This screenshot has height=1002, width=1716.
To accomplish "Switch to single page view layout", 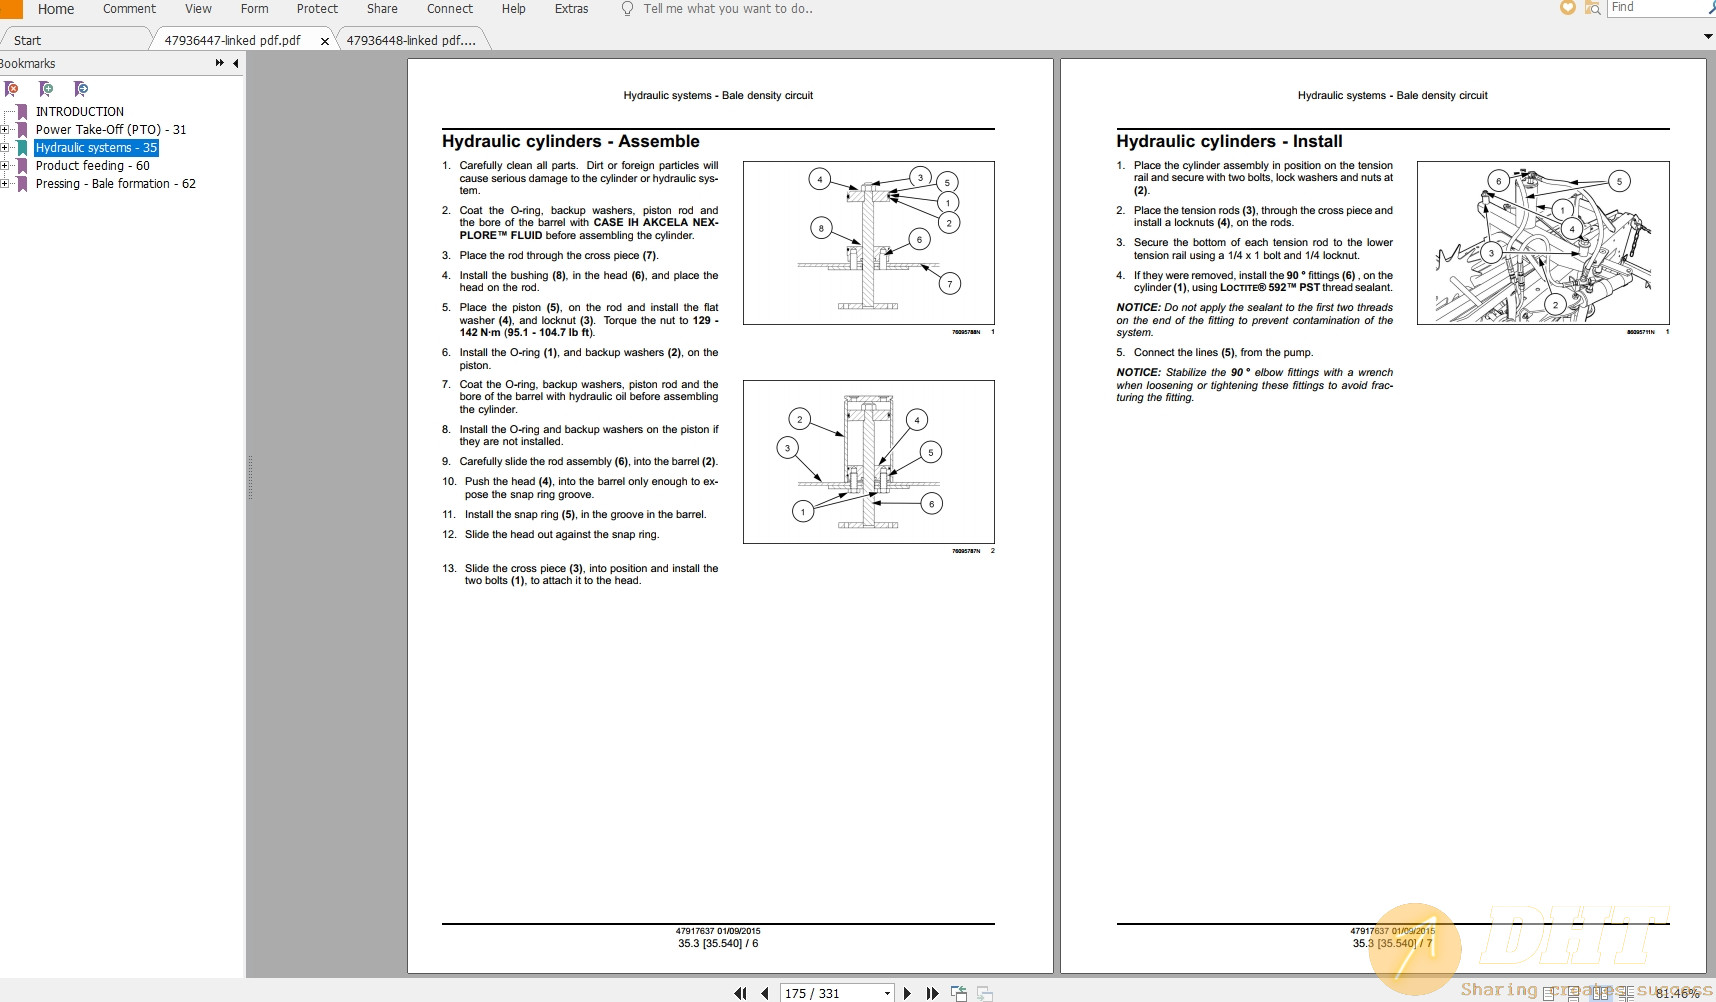I will point(1549,992).
